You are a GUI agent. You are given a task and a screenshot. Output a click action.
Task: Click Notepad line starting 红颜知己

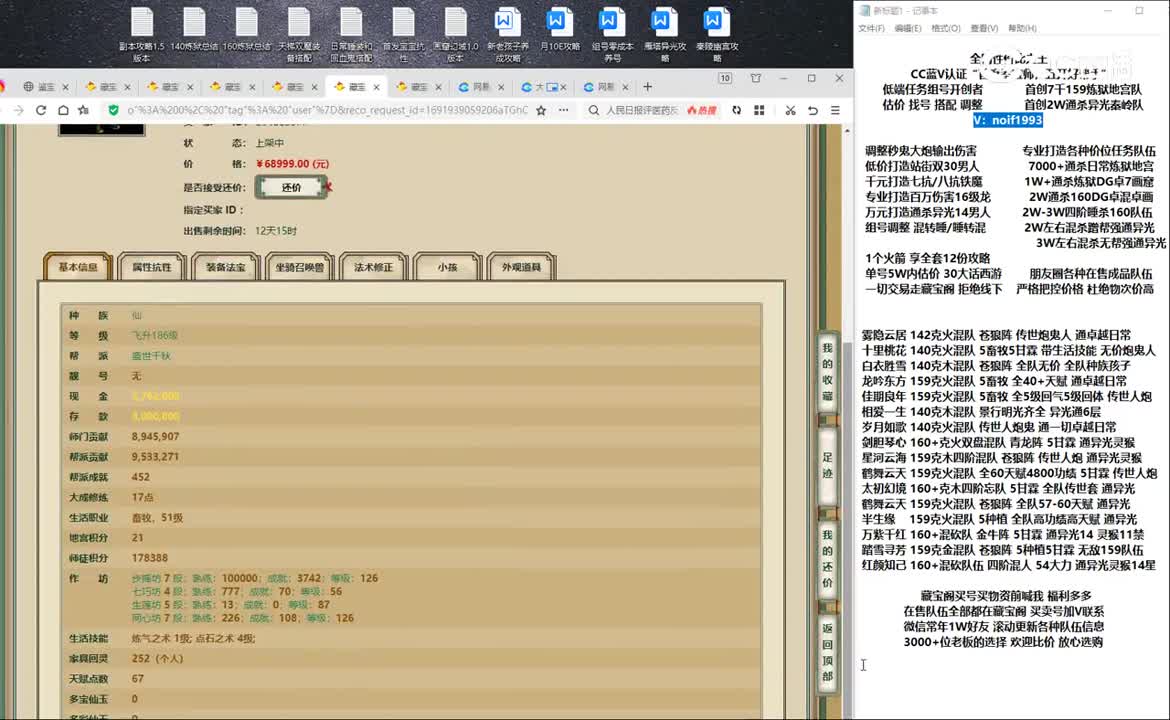(x=1008, y=565)
